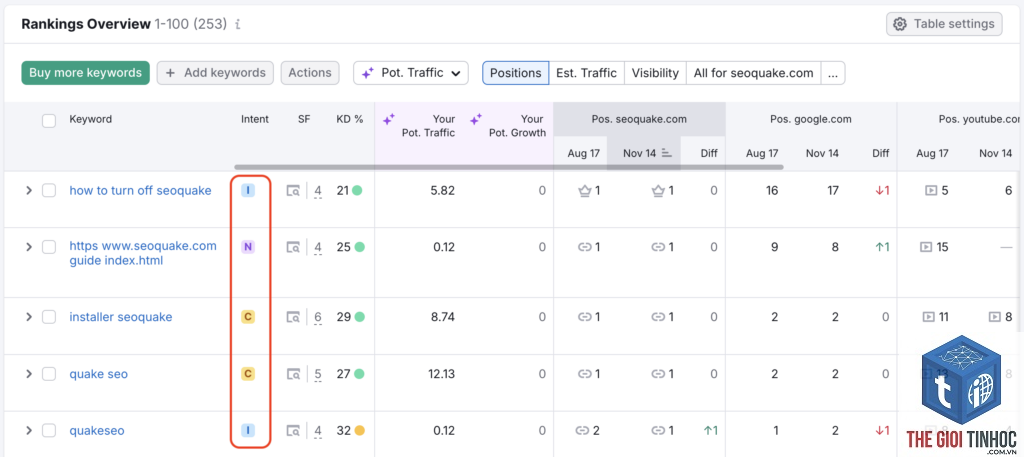1024x457 pixels.
Task: Open keyword link quake seo
Action: [99, 374]
